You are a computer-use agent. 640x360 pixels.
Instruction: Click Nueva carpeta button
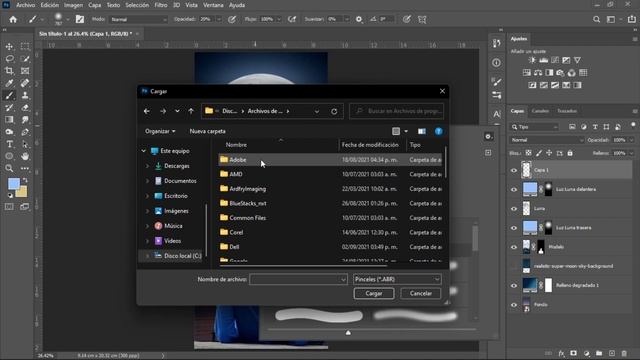[207, 131]
